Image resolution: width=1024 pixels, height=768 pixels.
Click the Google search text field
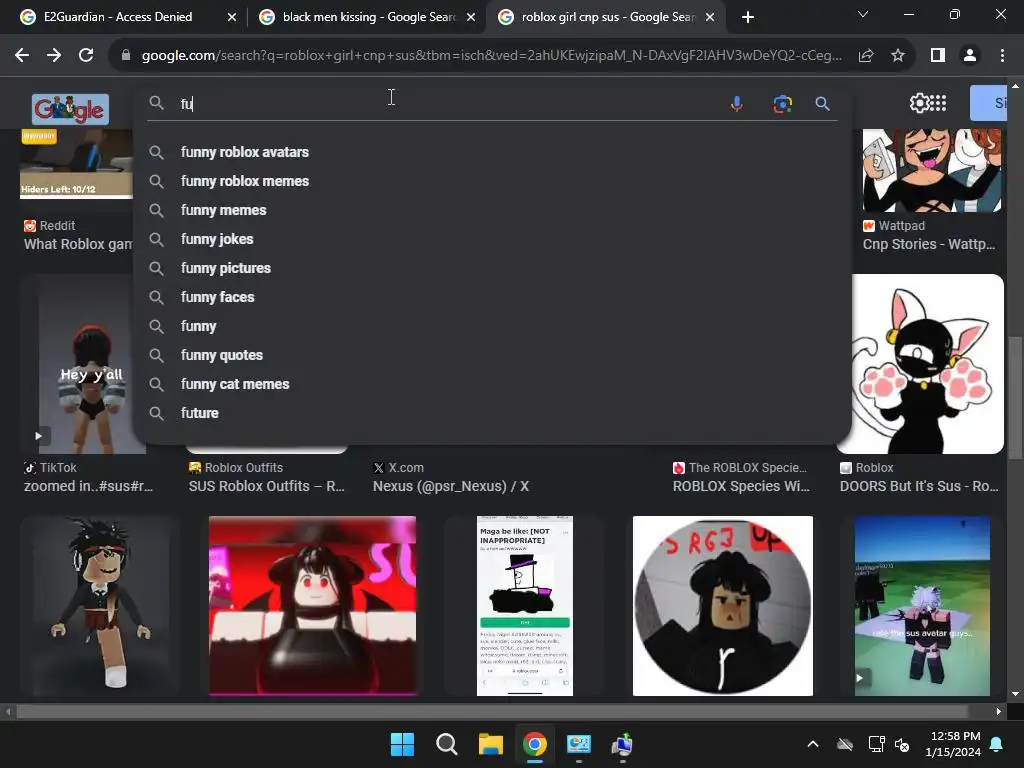[x=451, y=103]
